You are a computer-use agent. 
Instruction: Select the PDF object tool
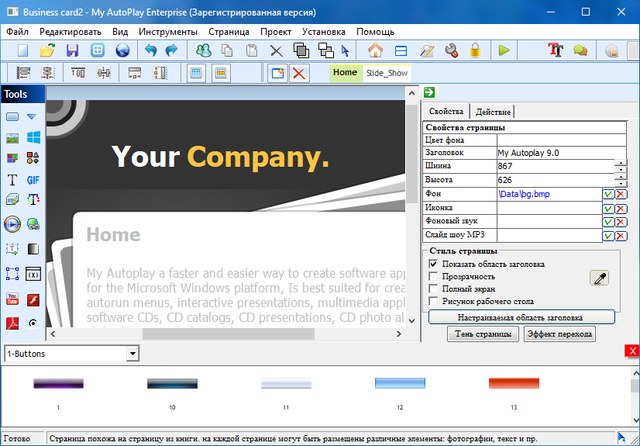tap(12, 323)
